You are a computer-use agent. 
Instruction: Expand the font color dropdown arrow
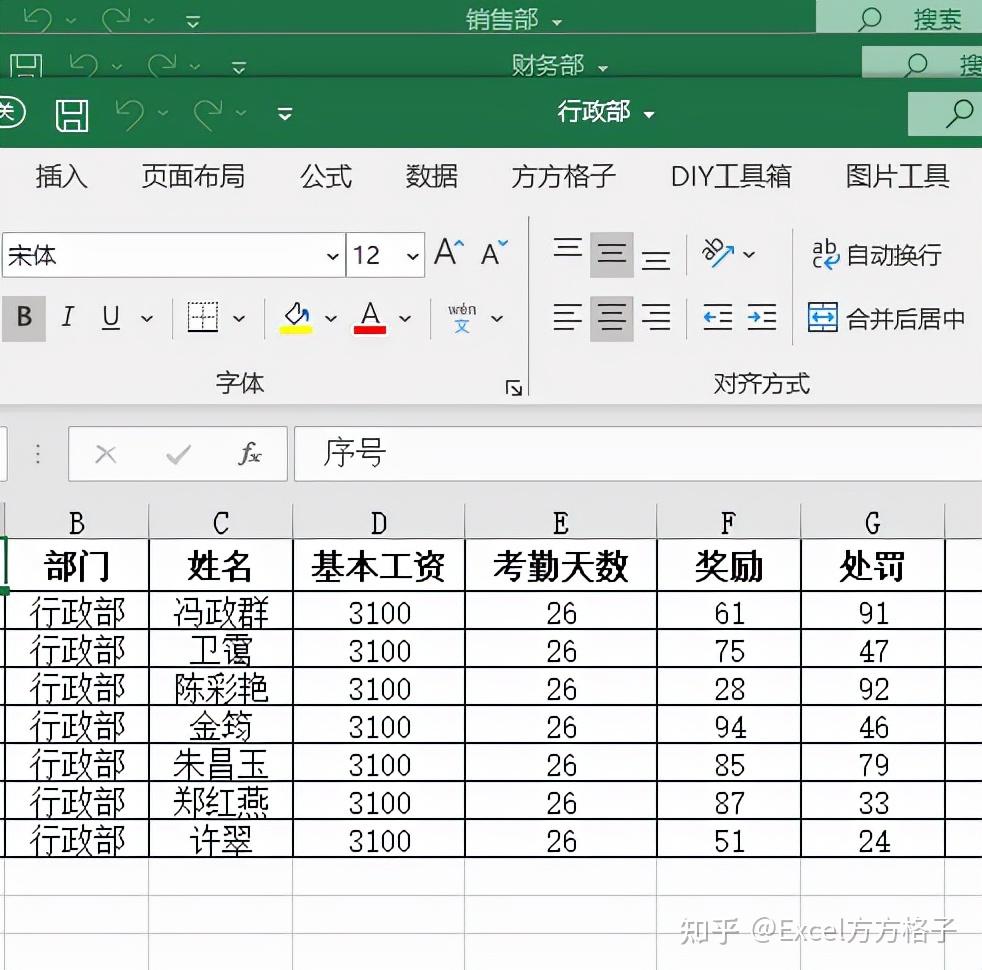point(405,318)
